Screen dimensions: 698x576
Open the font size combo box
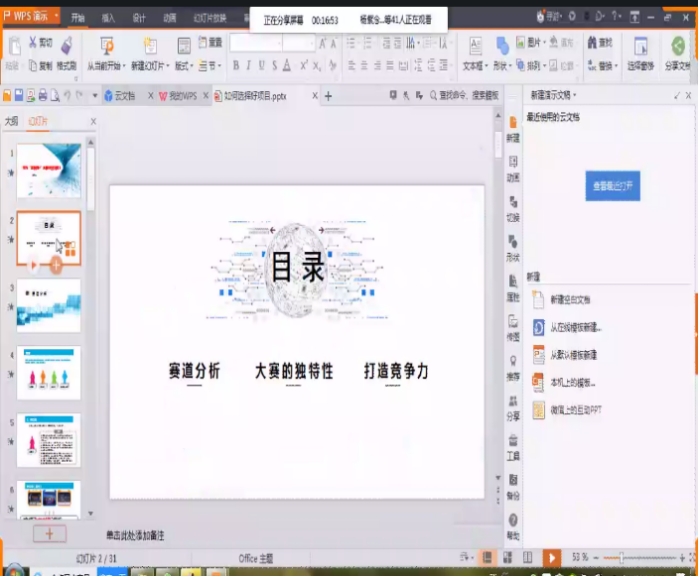[299, 43]
